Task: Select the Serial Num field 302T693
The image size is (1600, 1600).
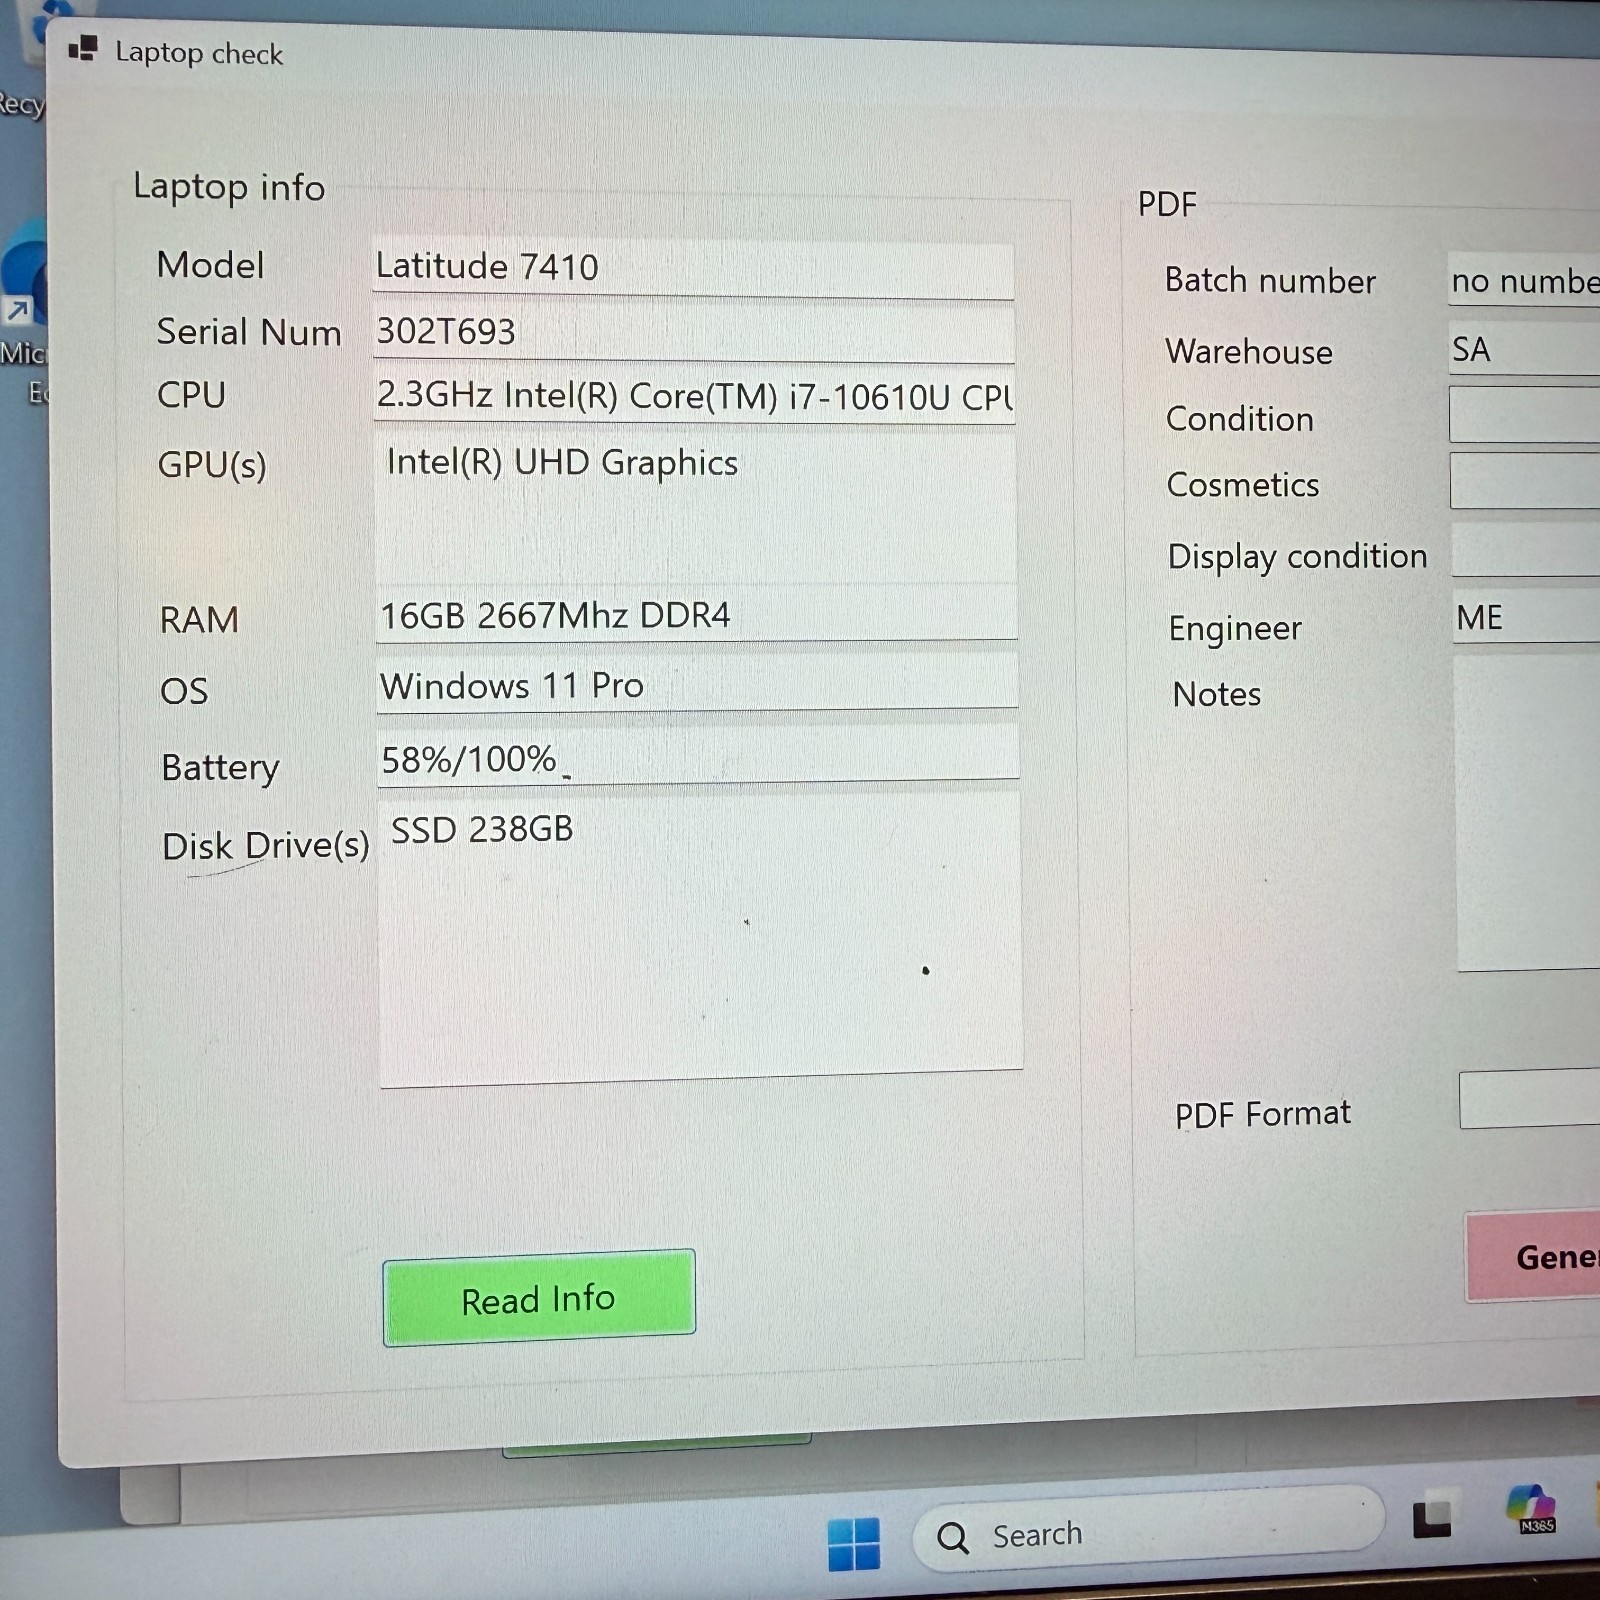Action: click(694, 332)
